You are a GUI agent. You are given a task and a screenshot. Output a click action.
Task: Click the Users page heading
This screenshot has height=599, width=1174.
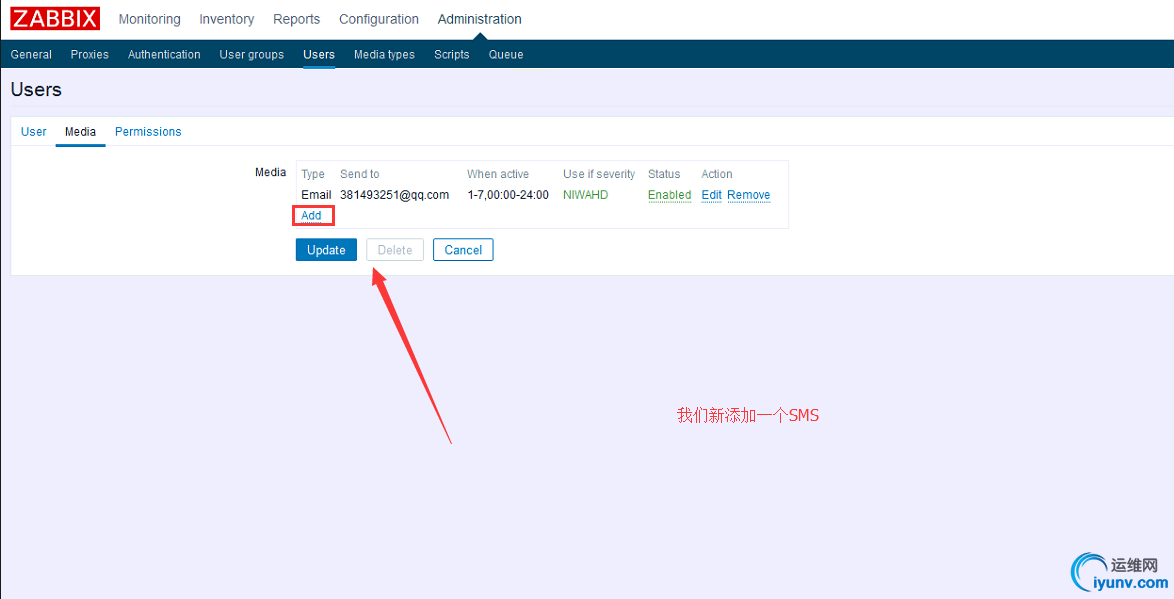coord(36,90)
